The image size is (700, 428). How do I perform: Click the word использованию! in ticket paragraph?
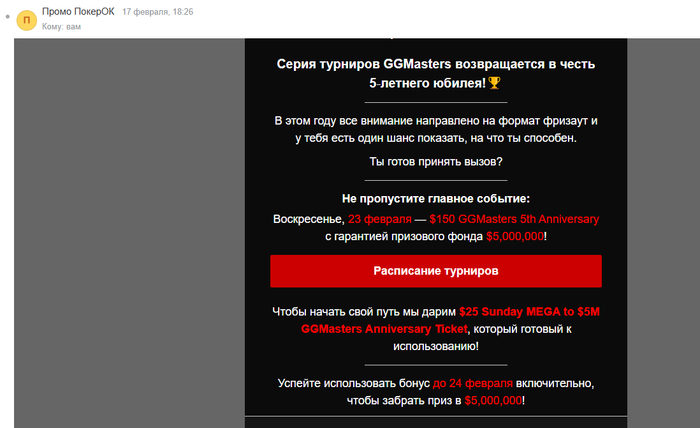436,346
